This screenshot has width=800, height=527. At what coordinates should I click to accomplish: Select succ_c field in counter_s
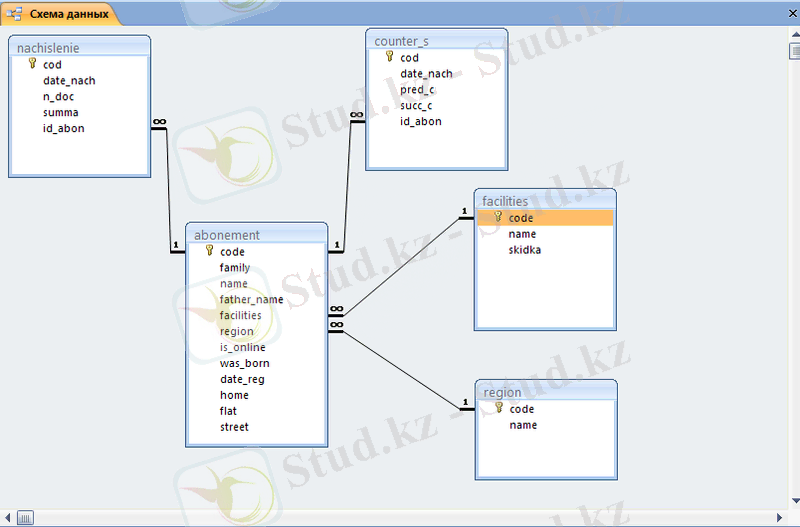[416, 105]
